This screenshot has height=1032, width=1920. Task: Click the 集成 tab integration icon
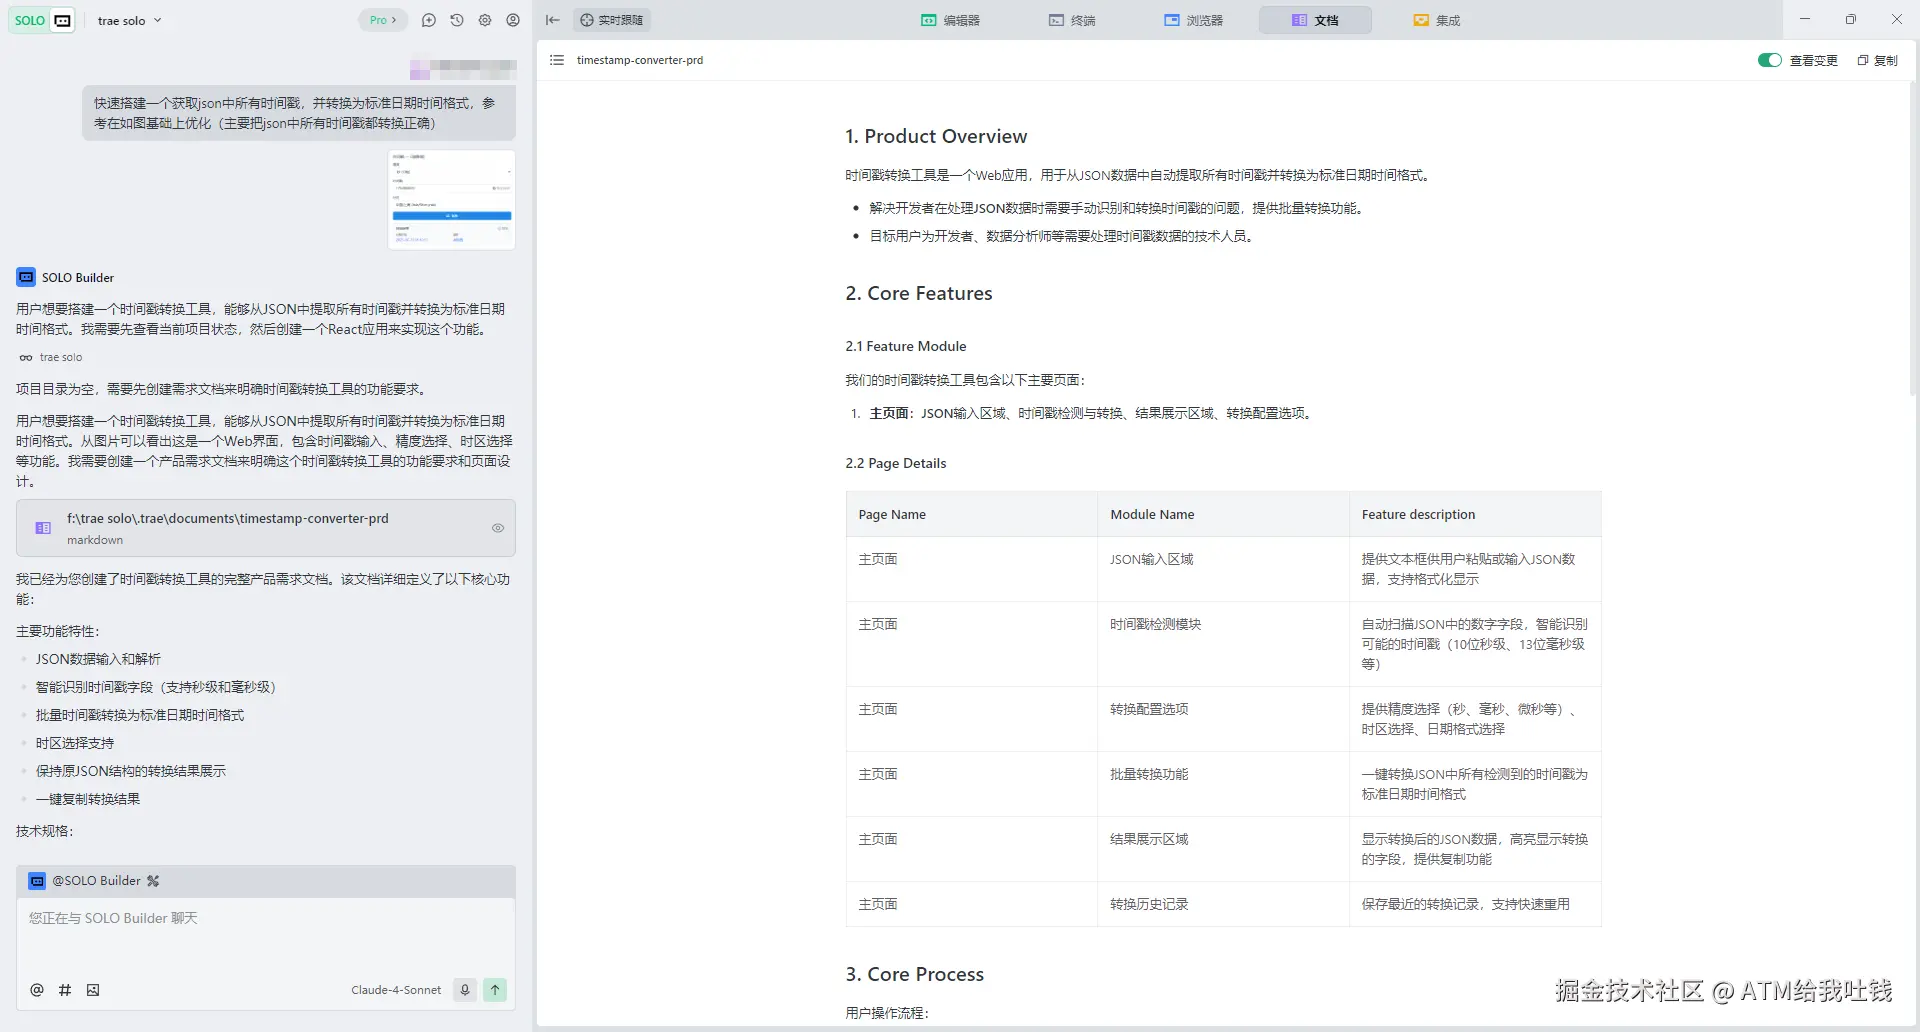pyautogui.click(x=1421, y=20)
